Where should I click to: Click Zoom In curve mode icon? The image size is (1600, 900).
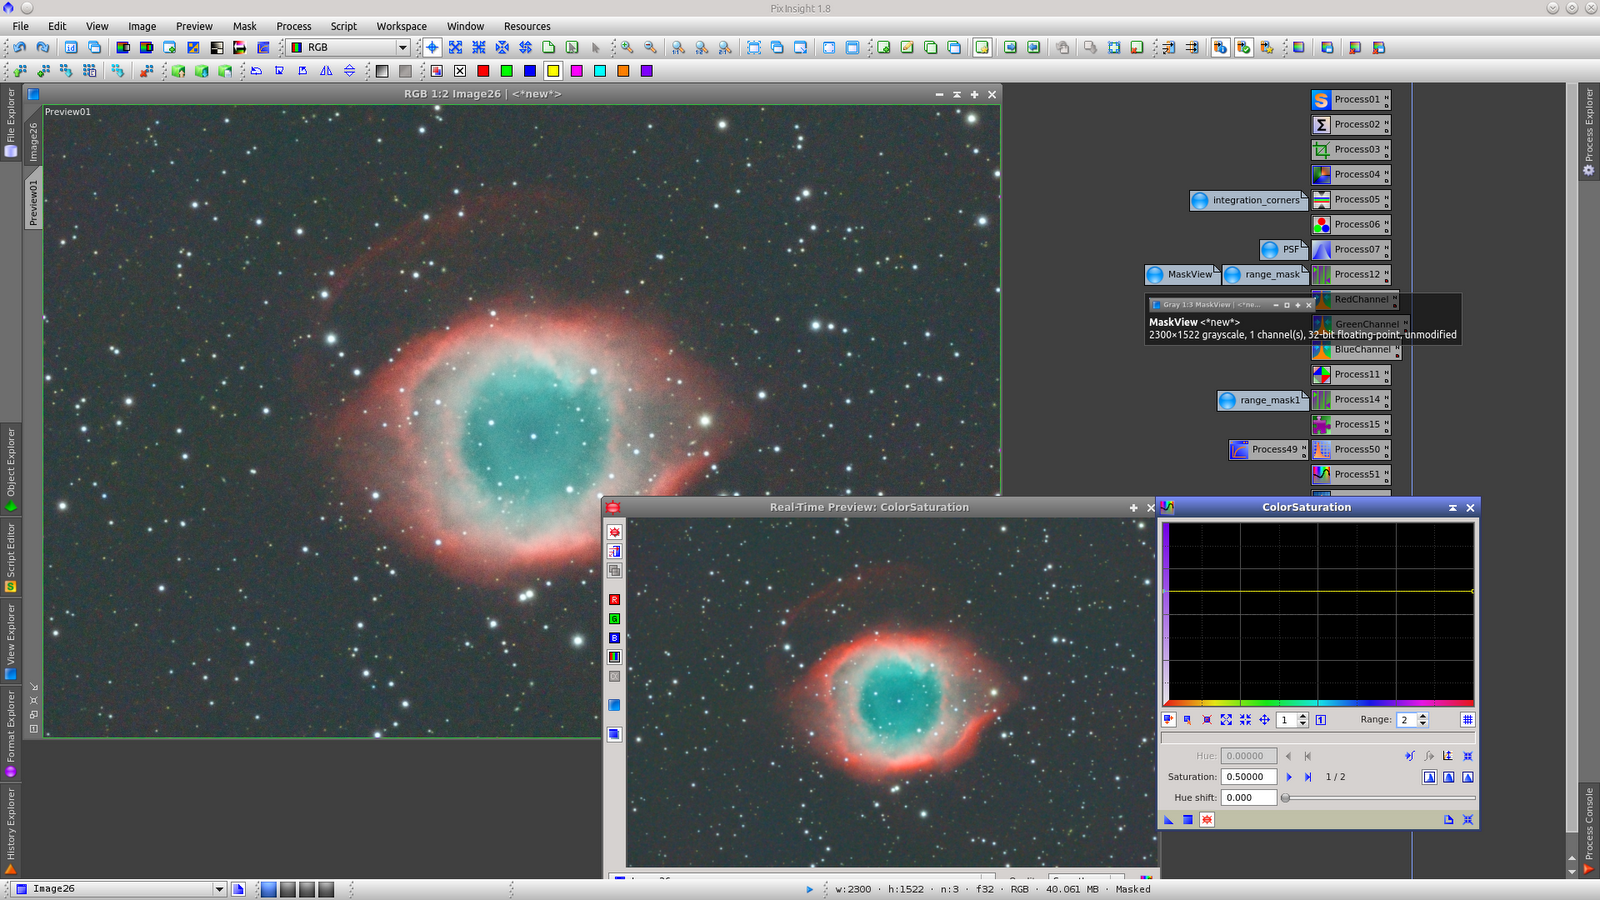pos(1226,720)
